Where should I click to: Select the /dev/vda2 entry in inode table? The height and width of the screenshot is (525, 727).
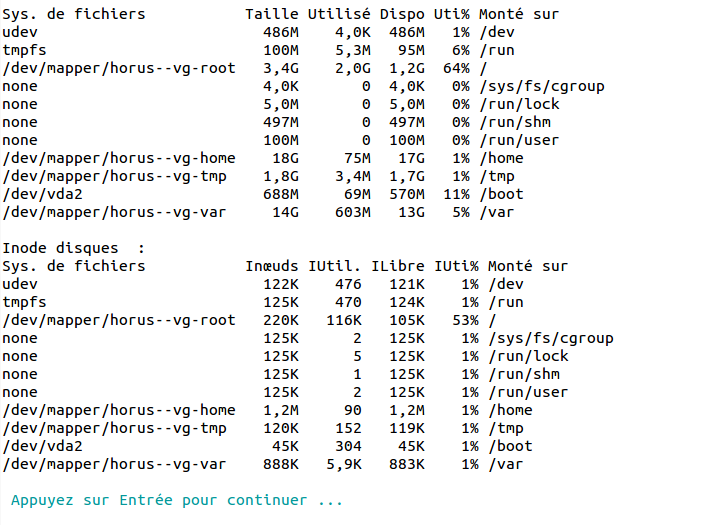click(43, 447)
